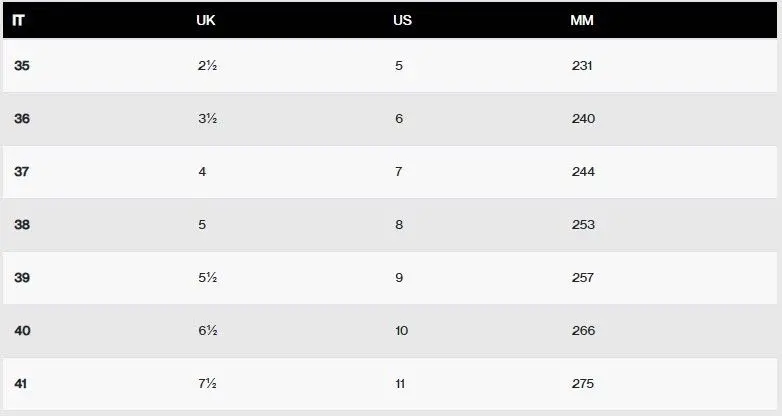Viewport: 782px width, 416px height.
Task: Select IT size 41 row label
Action: (x=20, y=384)
